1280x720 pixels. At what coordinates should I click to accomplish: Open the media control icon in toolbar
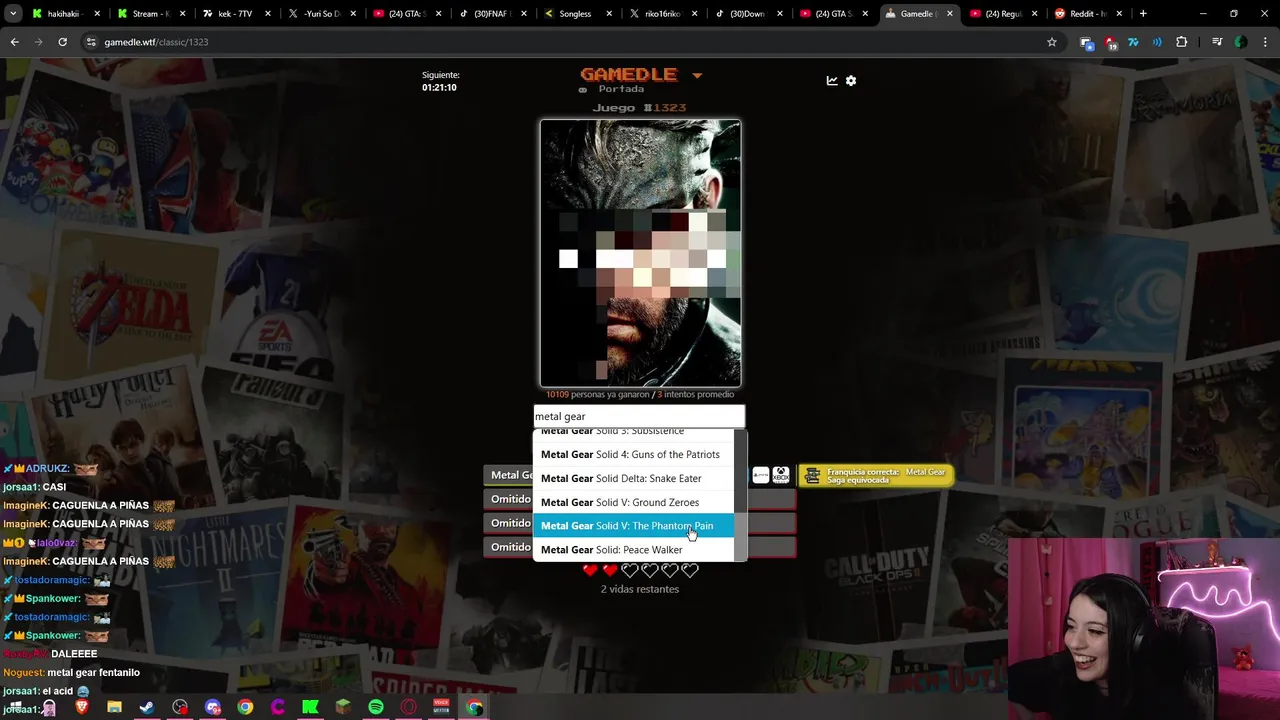point(1217,42)
